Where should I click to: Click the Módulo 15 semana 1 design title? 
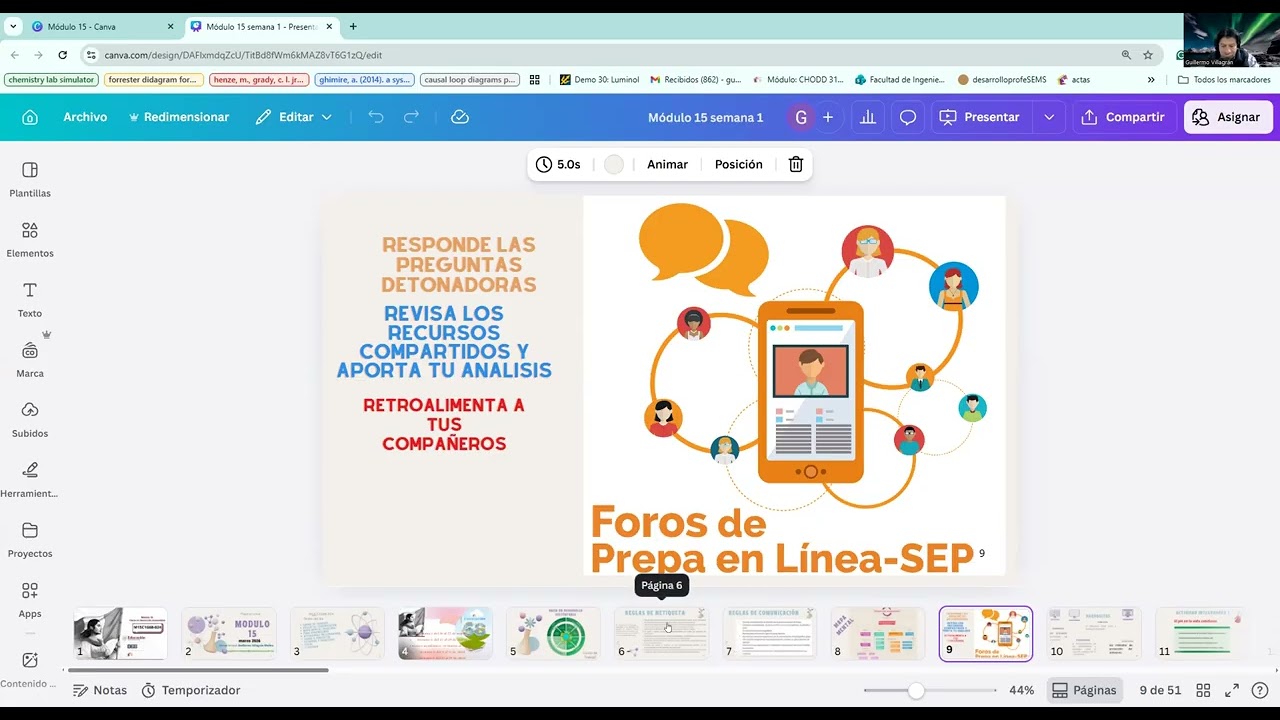(705, 117)
